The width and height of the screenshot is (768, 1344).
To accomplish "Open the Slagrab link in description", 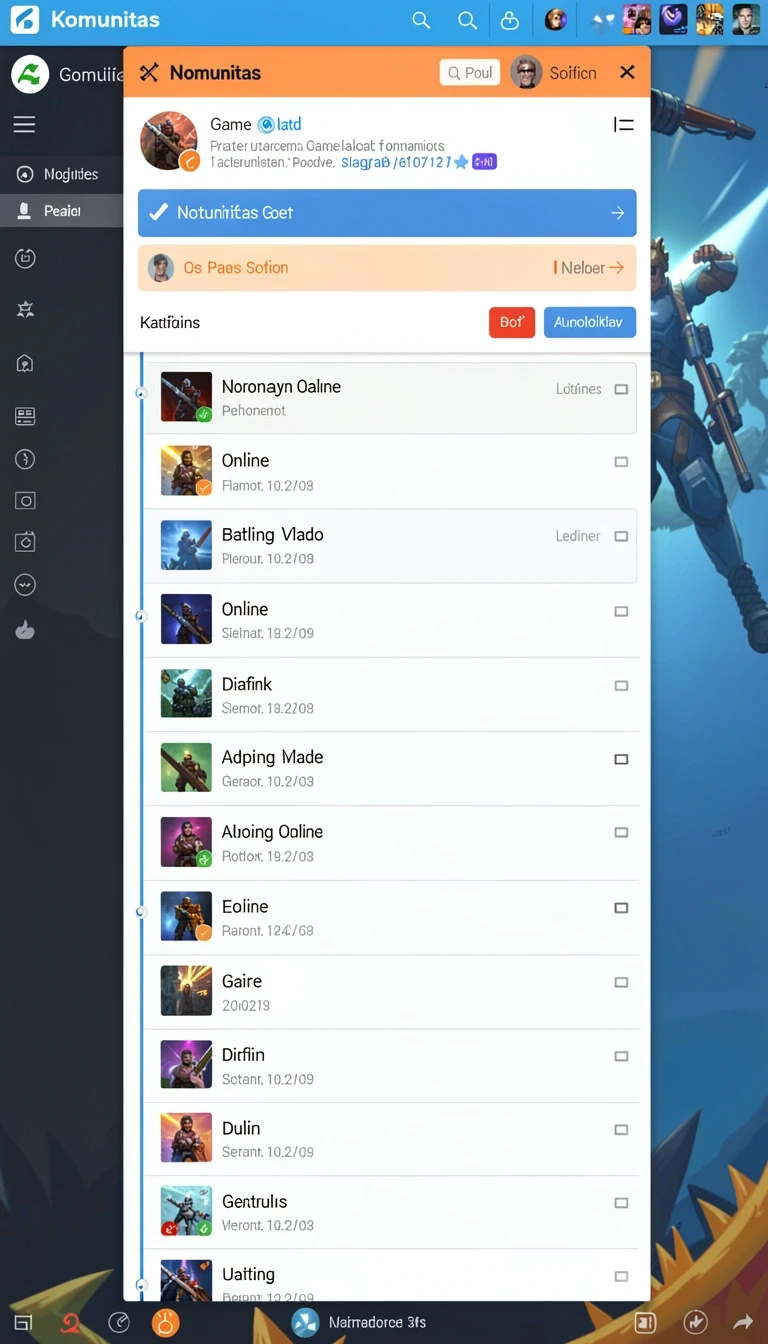I will point(397,162).
